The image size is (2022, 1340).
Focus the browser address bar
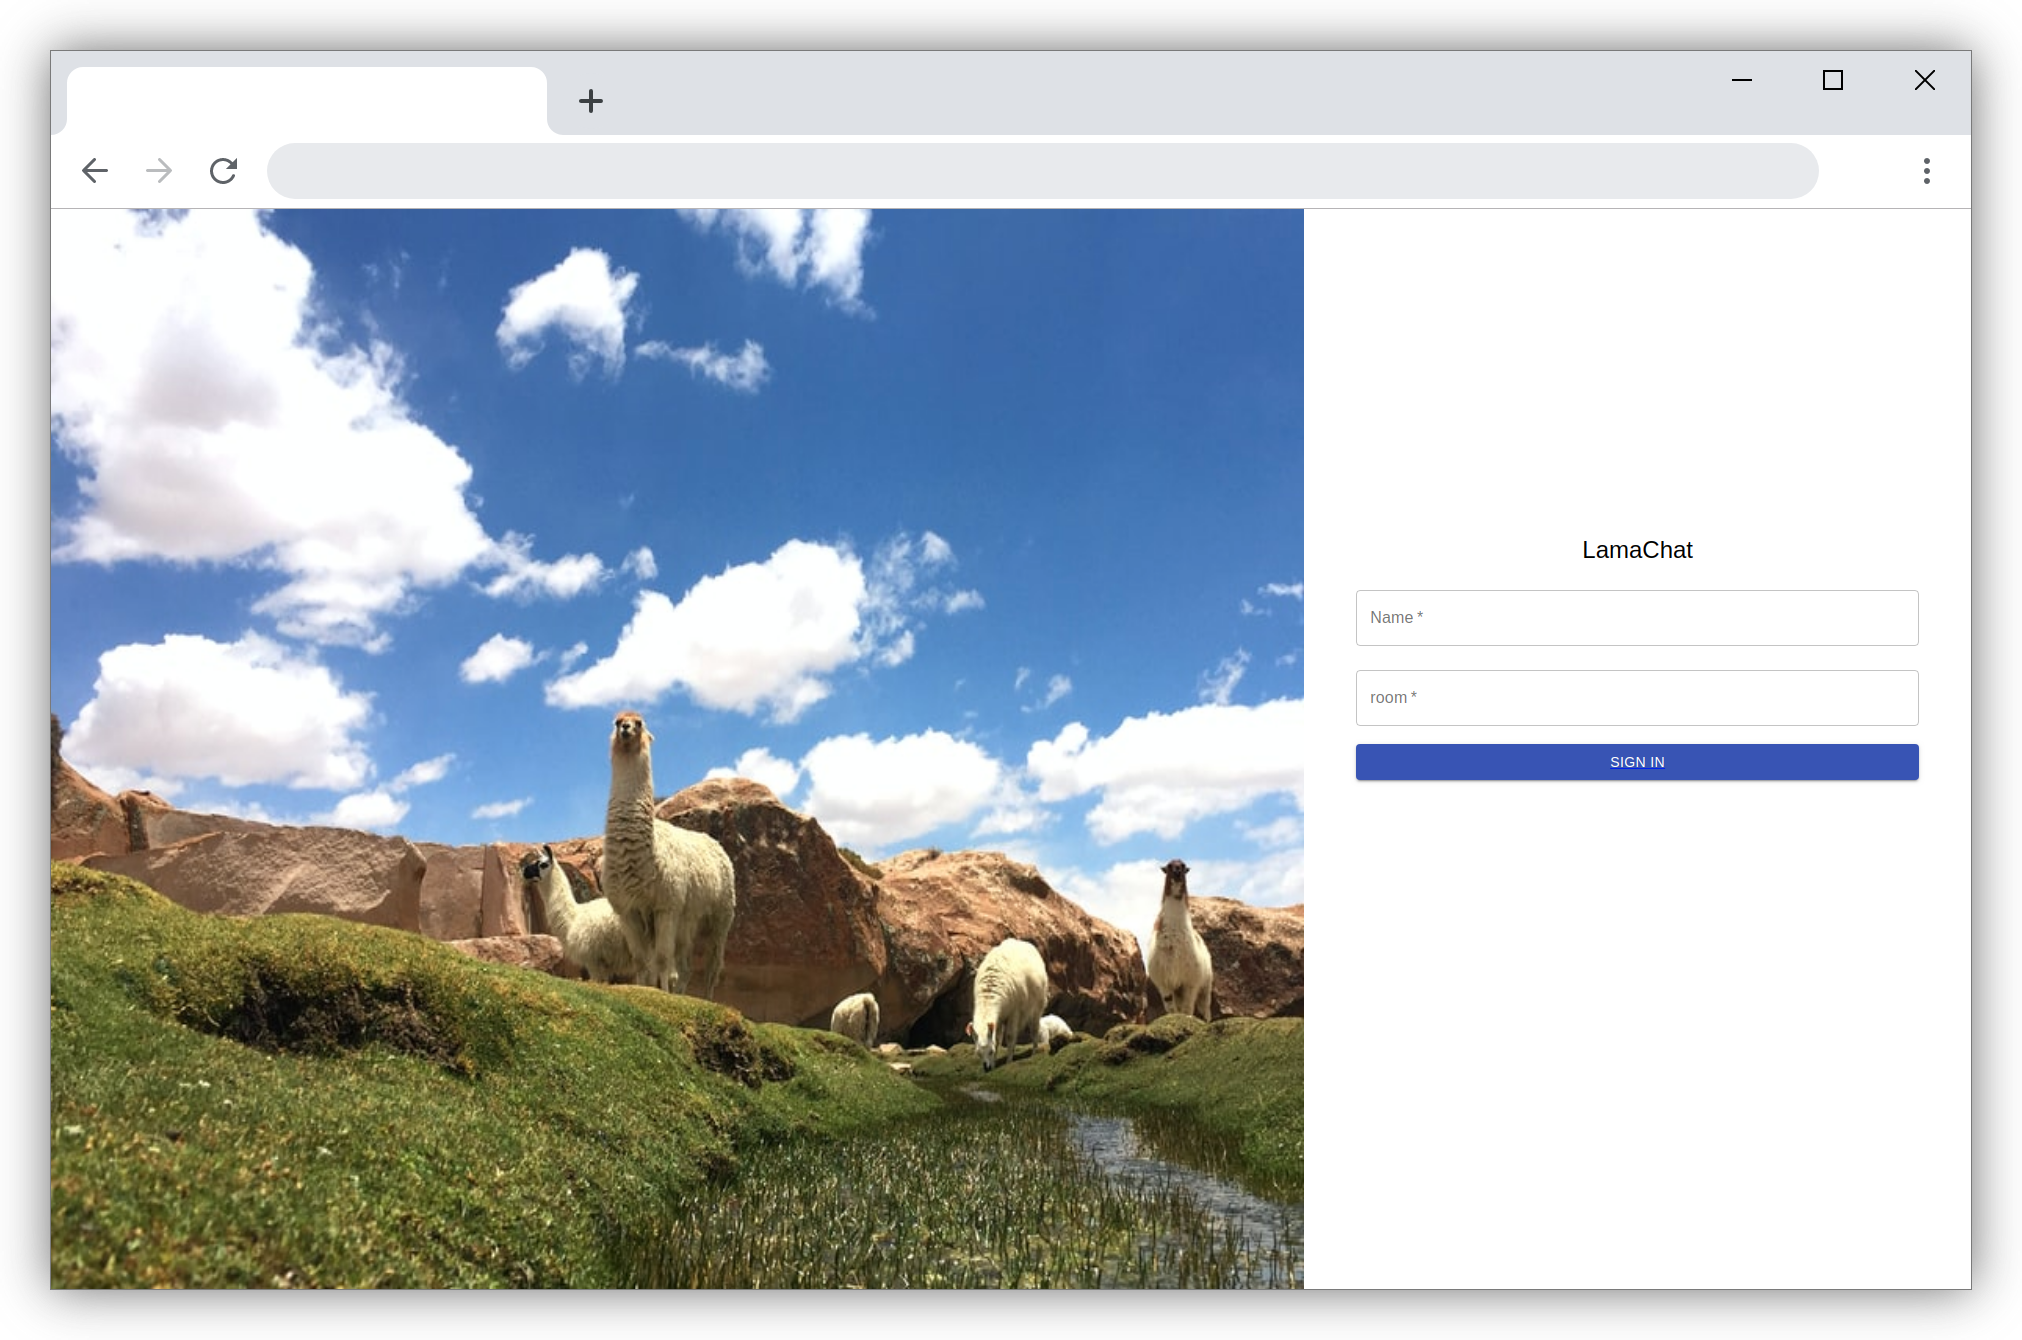pos(1042,171)
